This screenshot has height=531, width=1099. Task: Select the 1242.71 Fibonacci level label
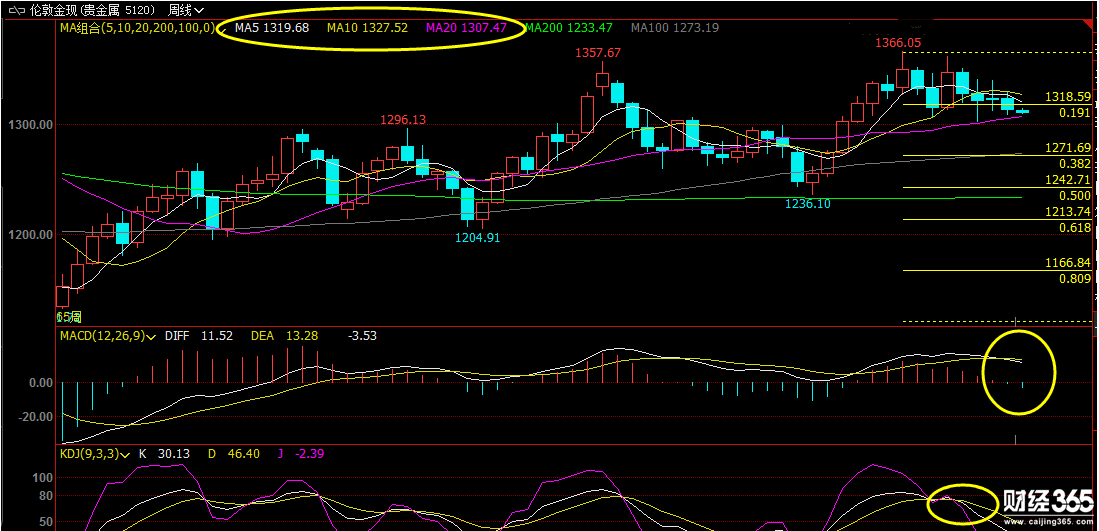[1068, 179]
